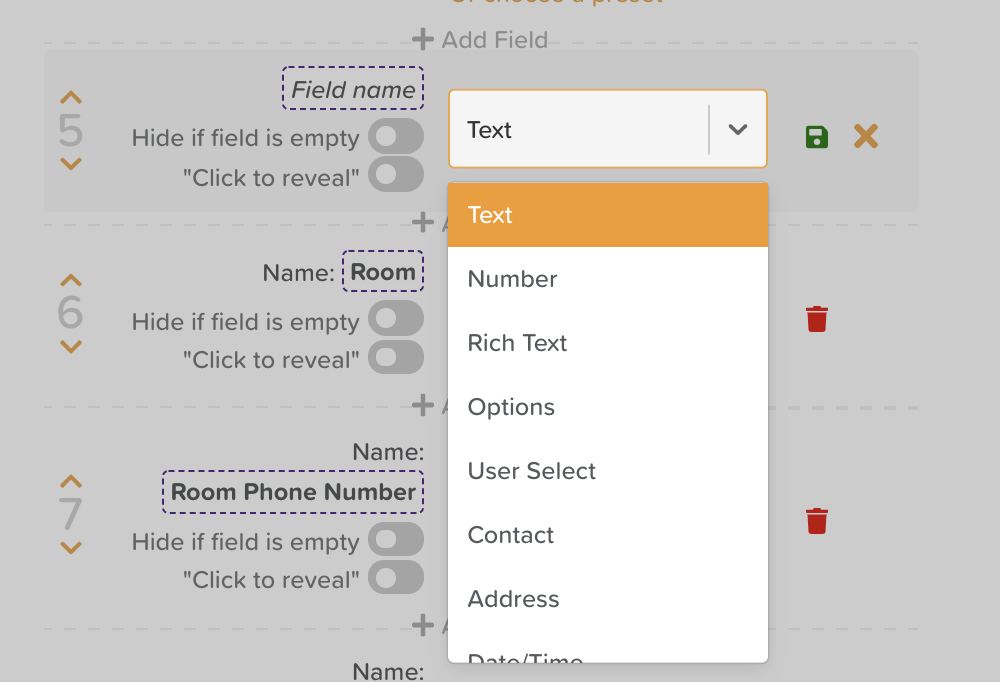This screenshot has width=1000, height=682.
Task: Click the Field name input box
Action: point(353,89)
